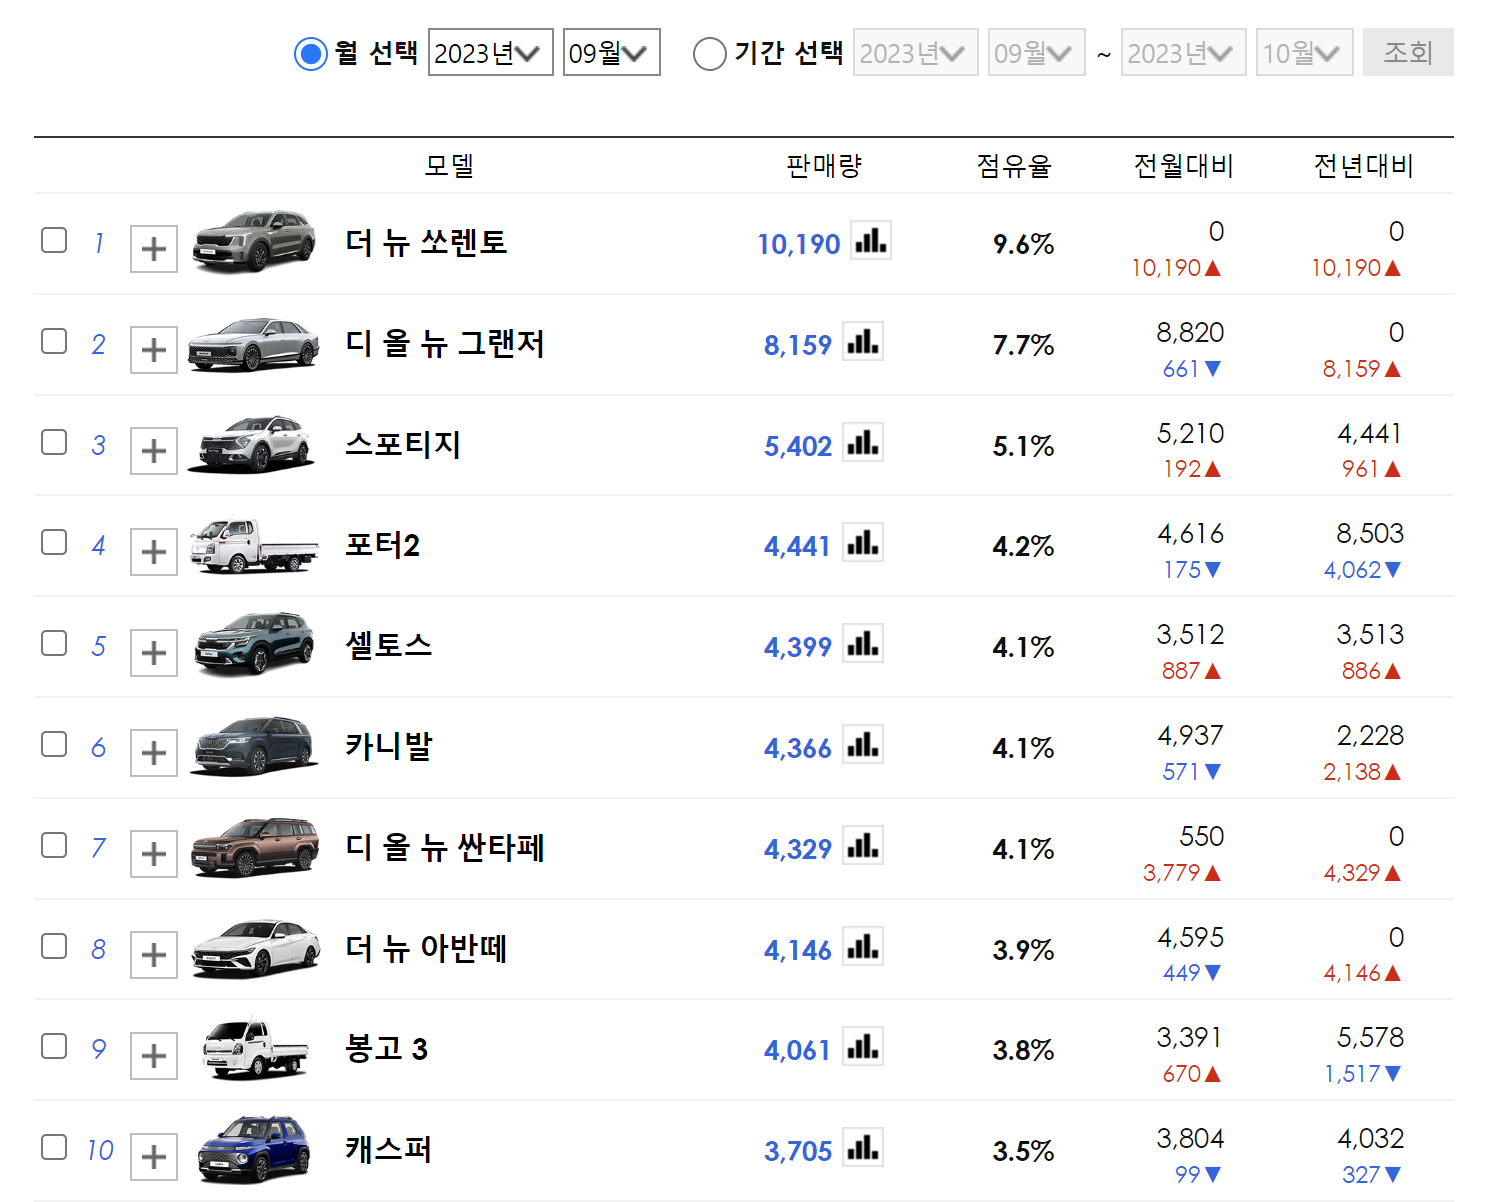Select the 기간 선택 radio button
This screenshot has height=1202, width=1501.
coord(709,54)
